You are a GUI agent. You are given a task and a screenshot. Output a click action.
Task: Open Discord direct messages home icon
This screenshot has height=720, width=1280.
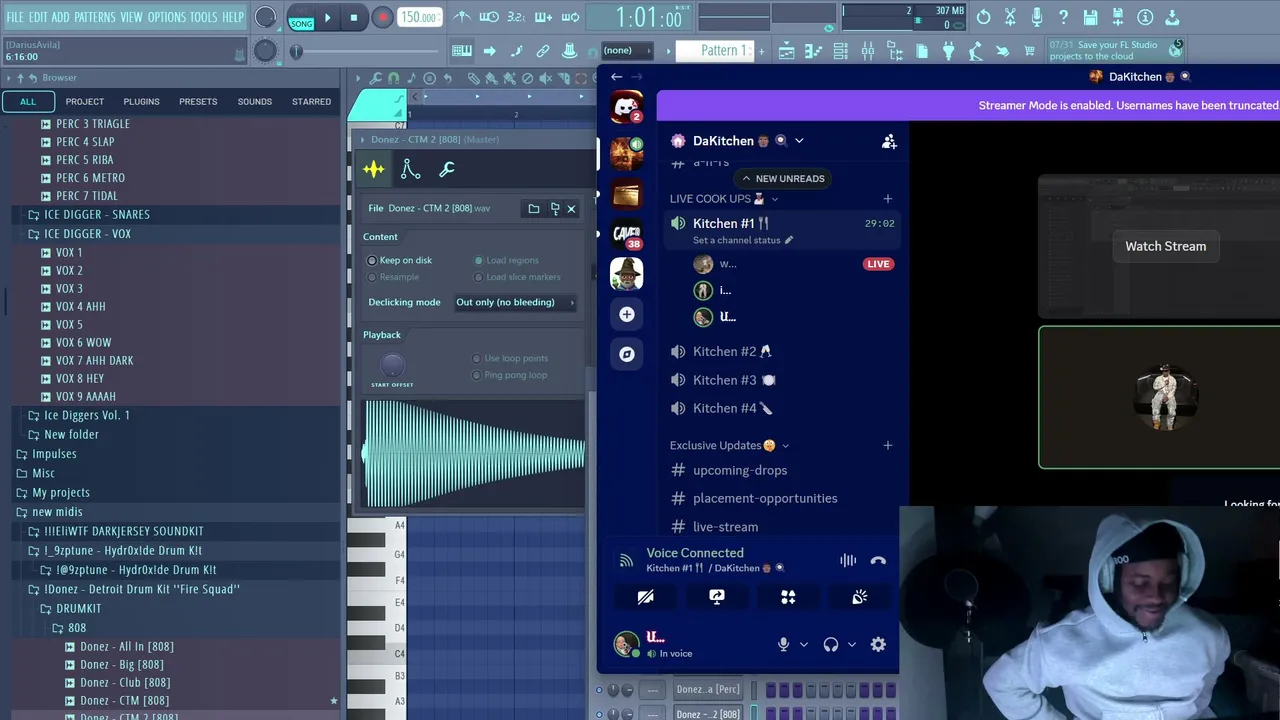627,107
